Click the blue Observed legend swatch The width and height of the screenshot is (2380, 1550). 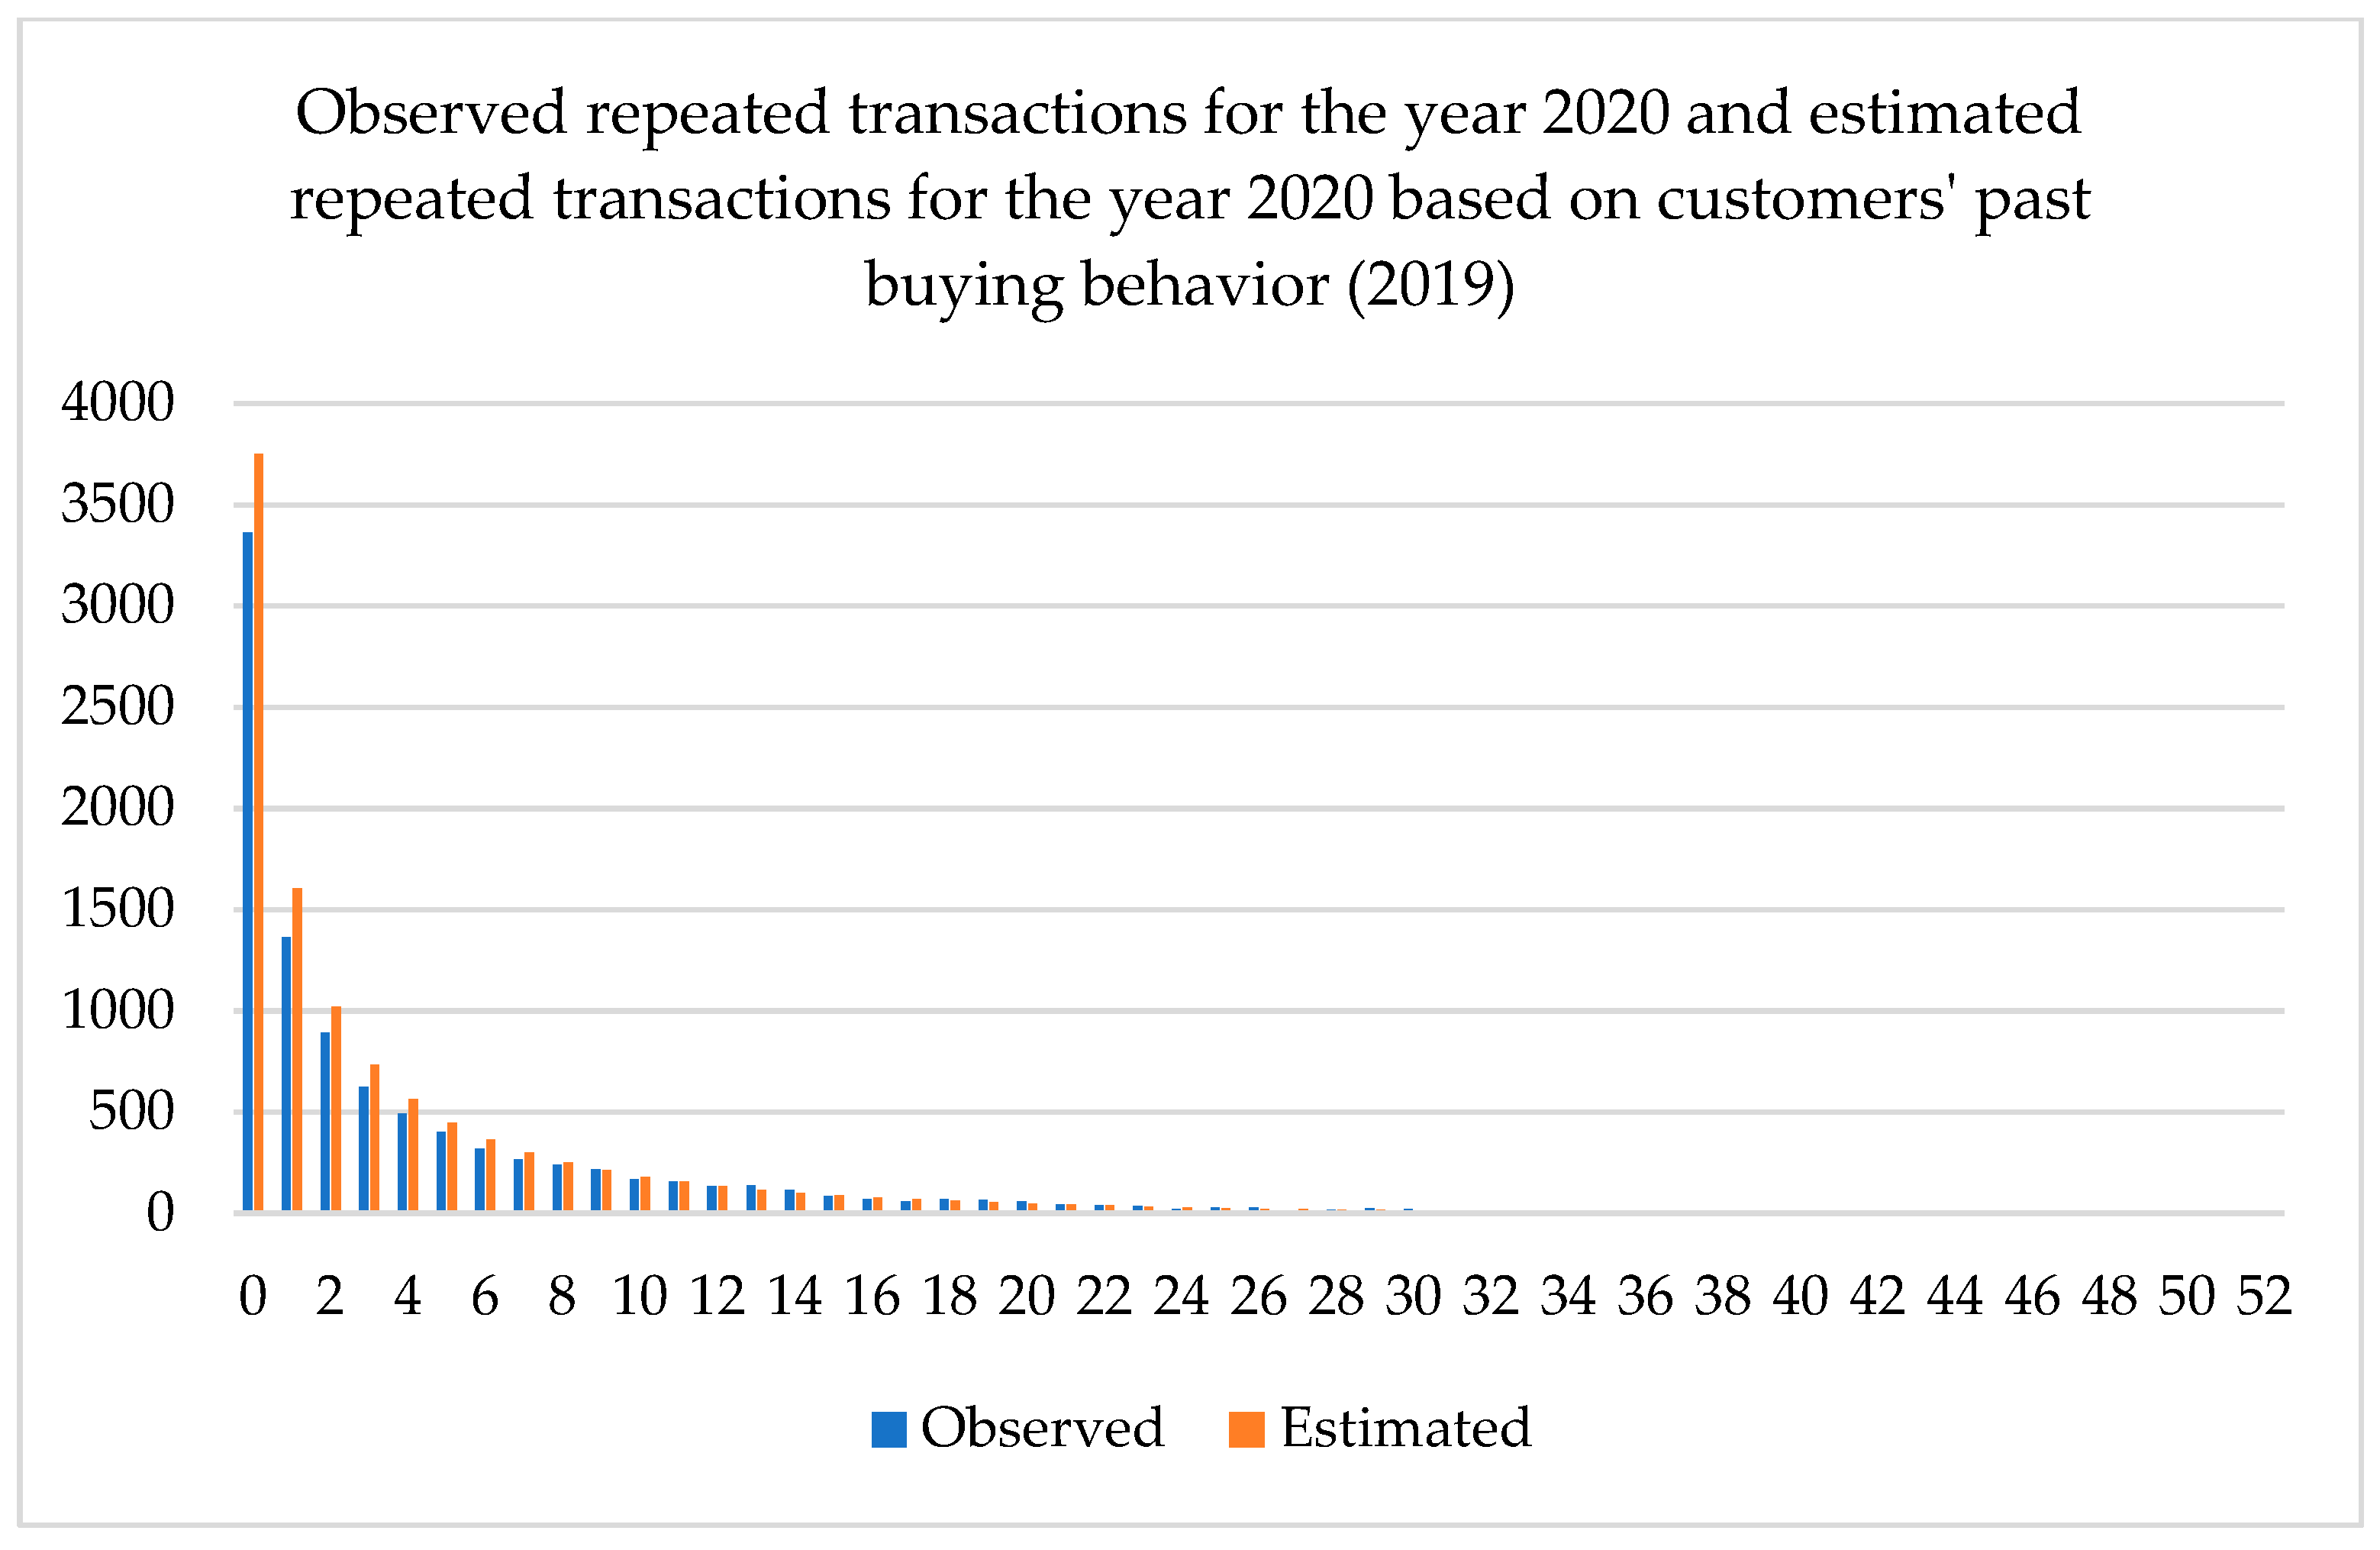click(889, 1429)
